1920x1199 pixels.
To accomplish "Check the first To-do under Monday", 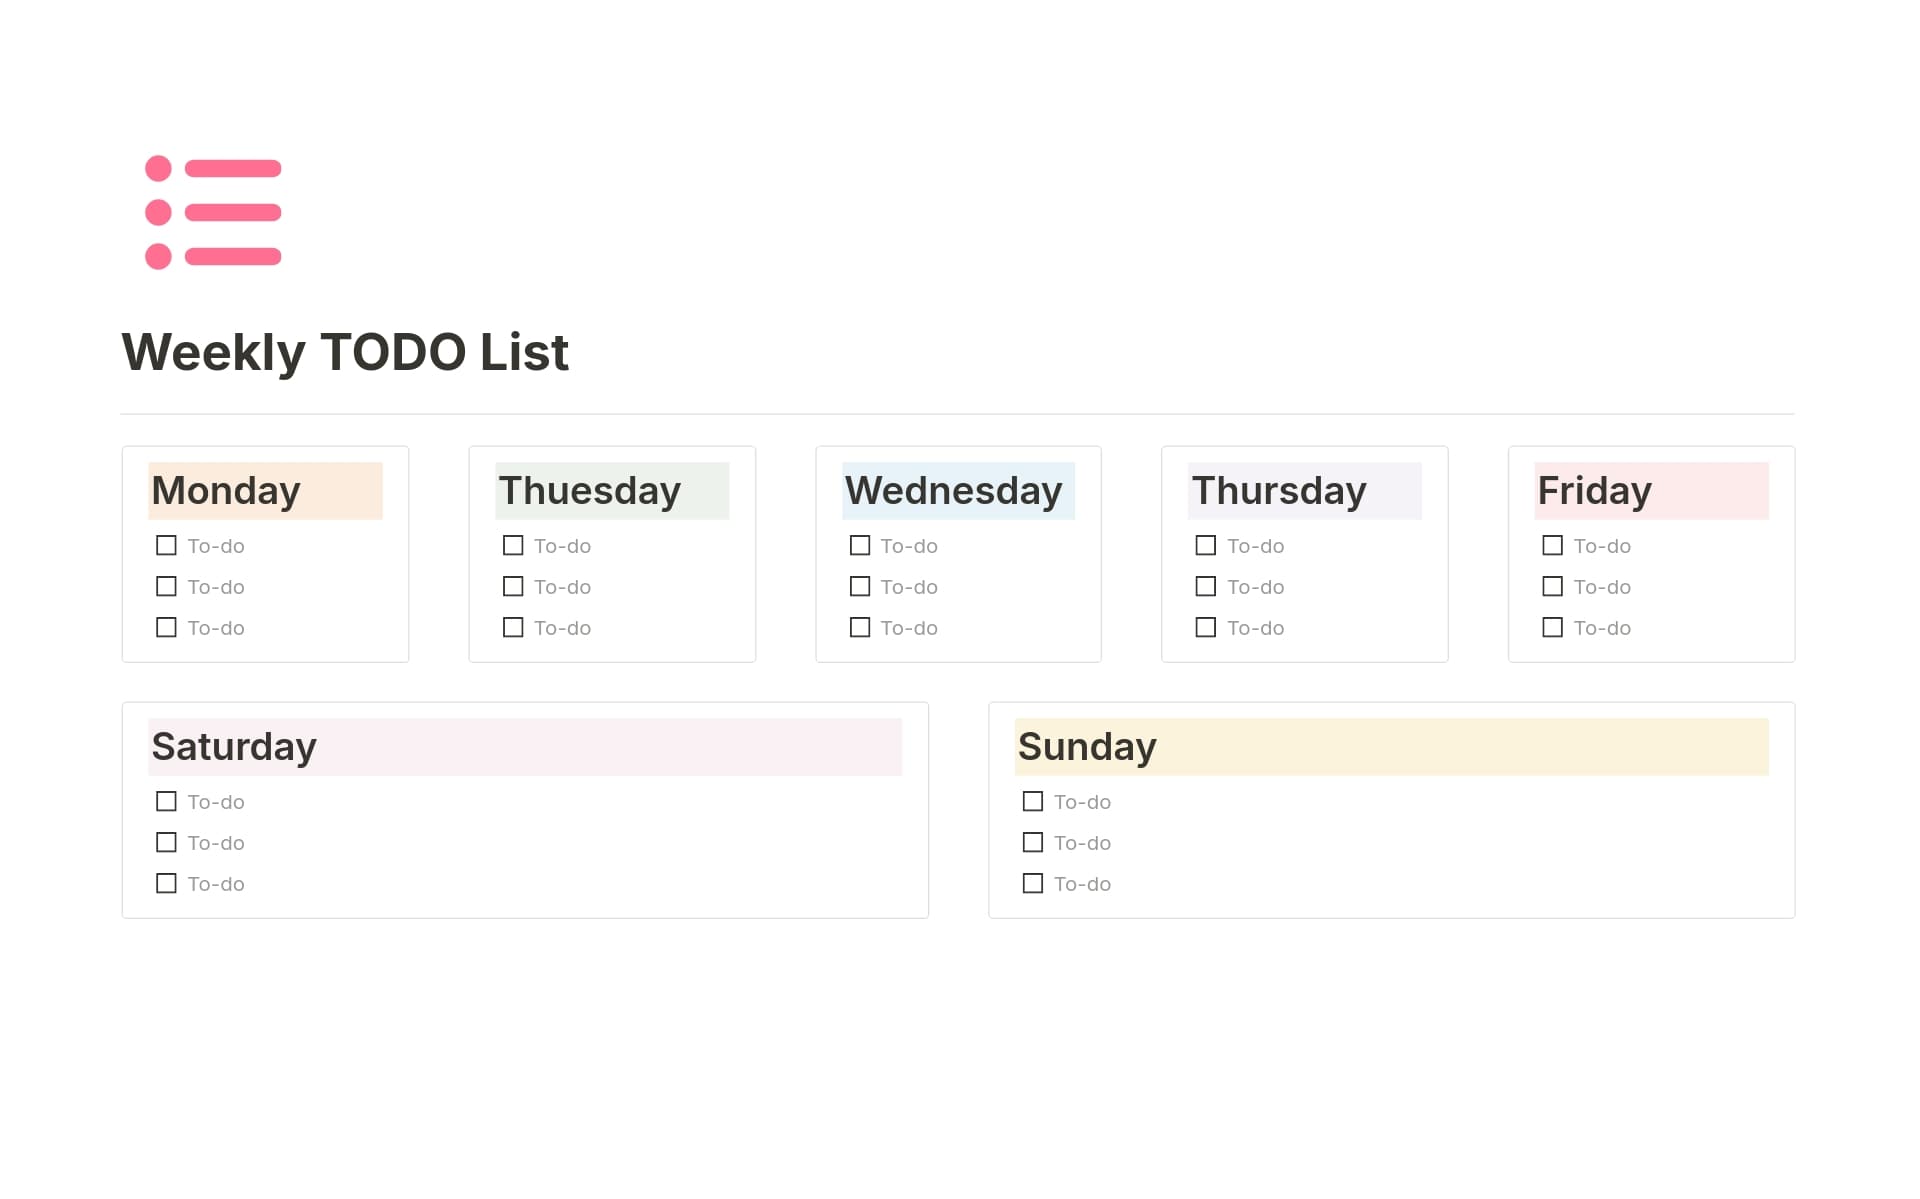I will coord(166,545).
